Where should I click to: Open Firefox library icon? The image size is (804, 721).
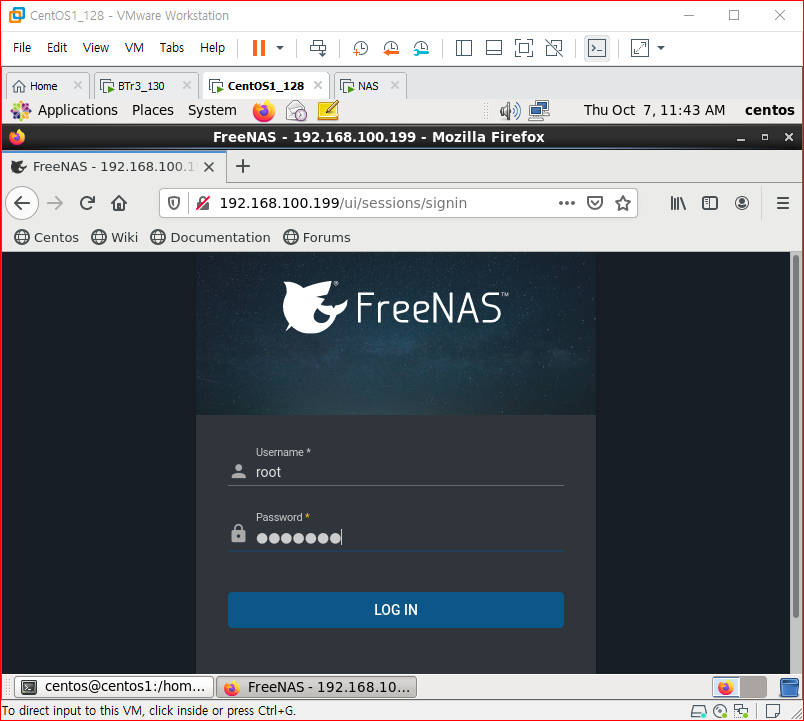(x=678, y=204)
